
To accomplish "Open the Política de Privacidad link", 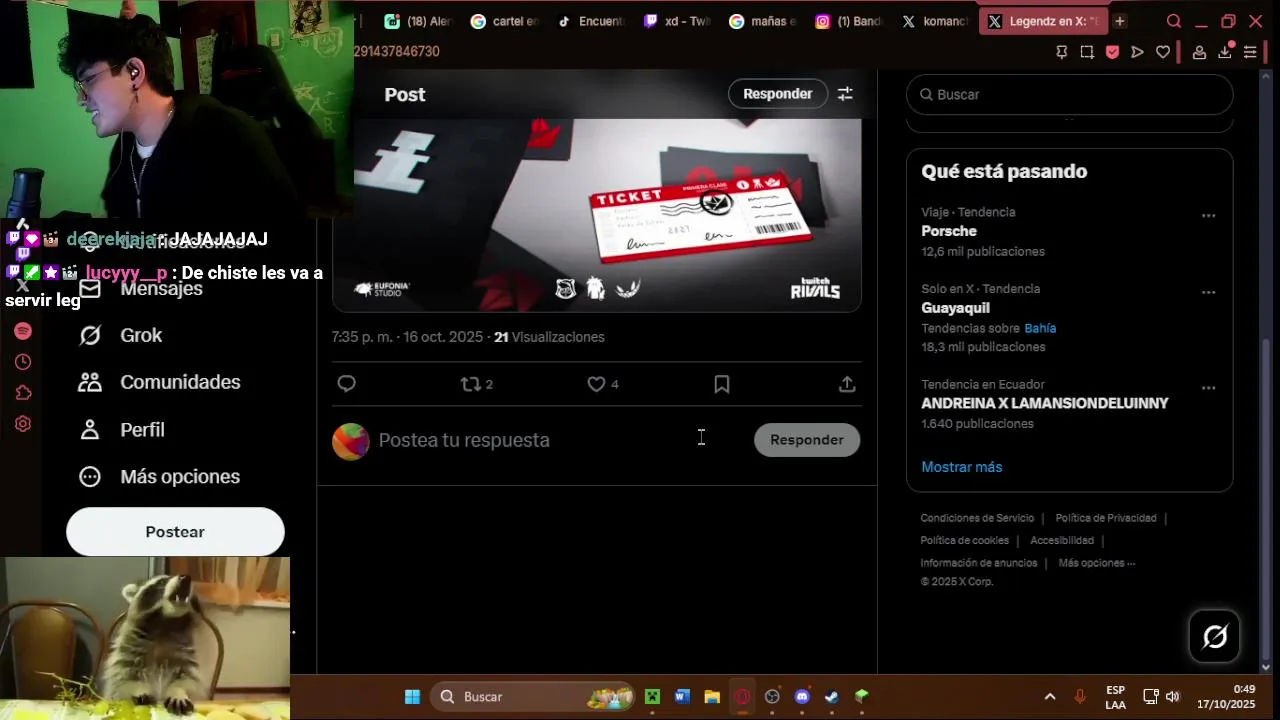I will click(1106, 518).
